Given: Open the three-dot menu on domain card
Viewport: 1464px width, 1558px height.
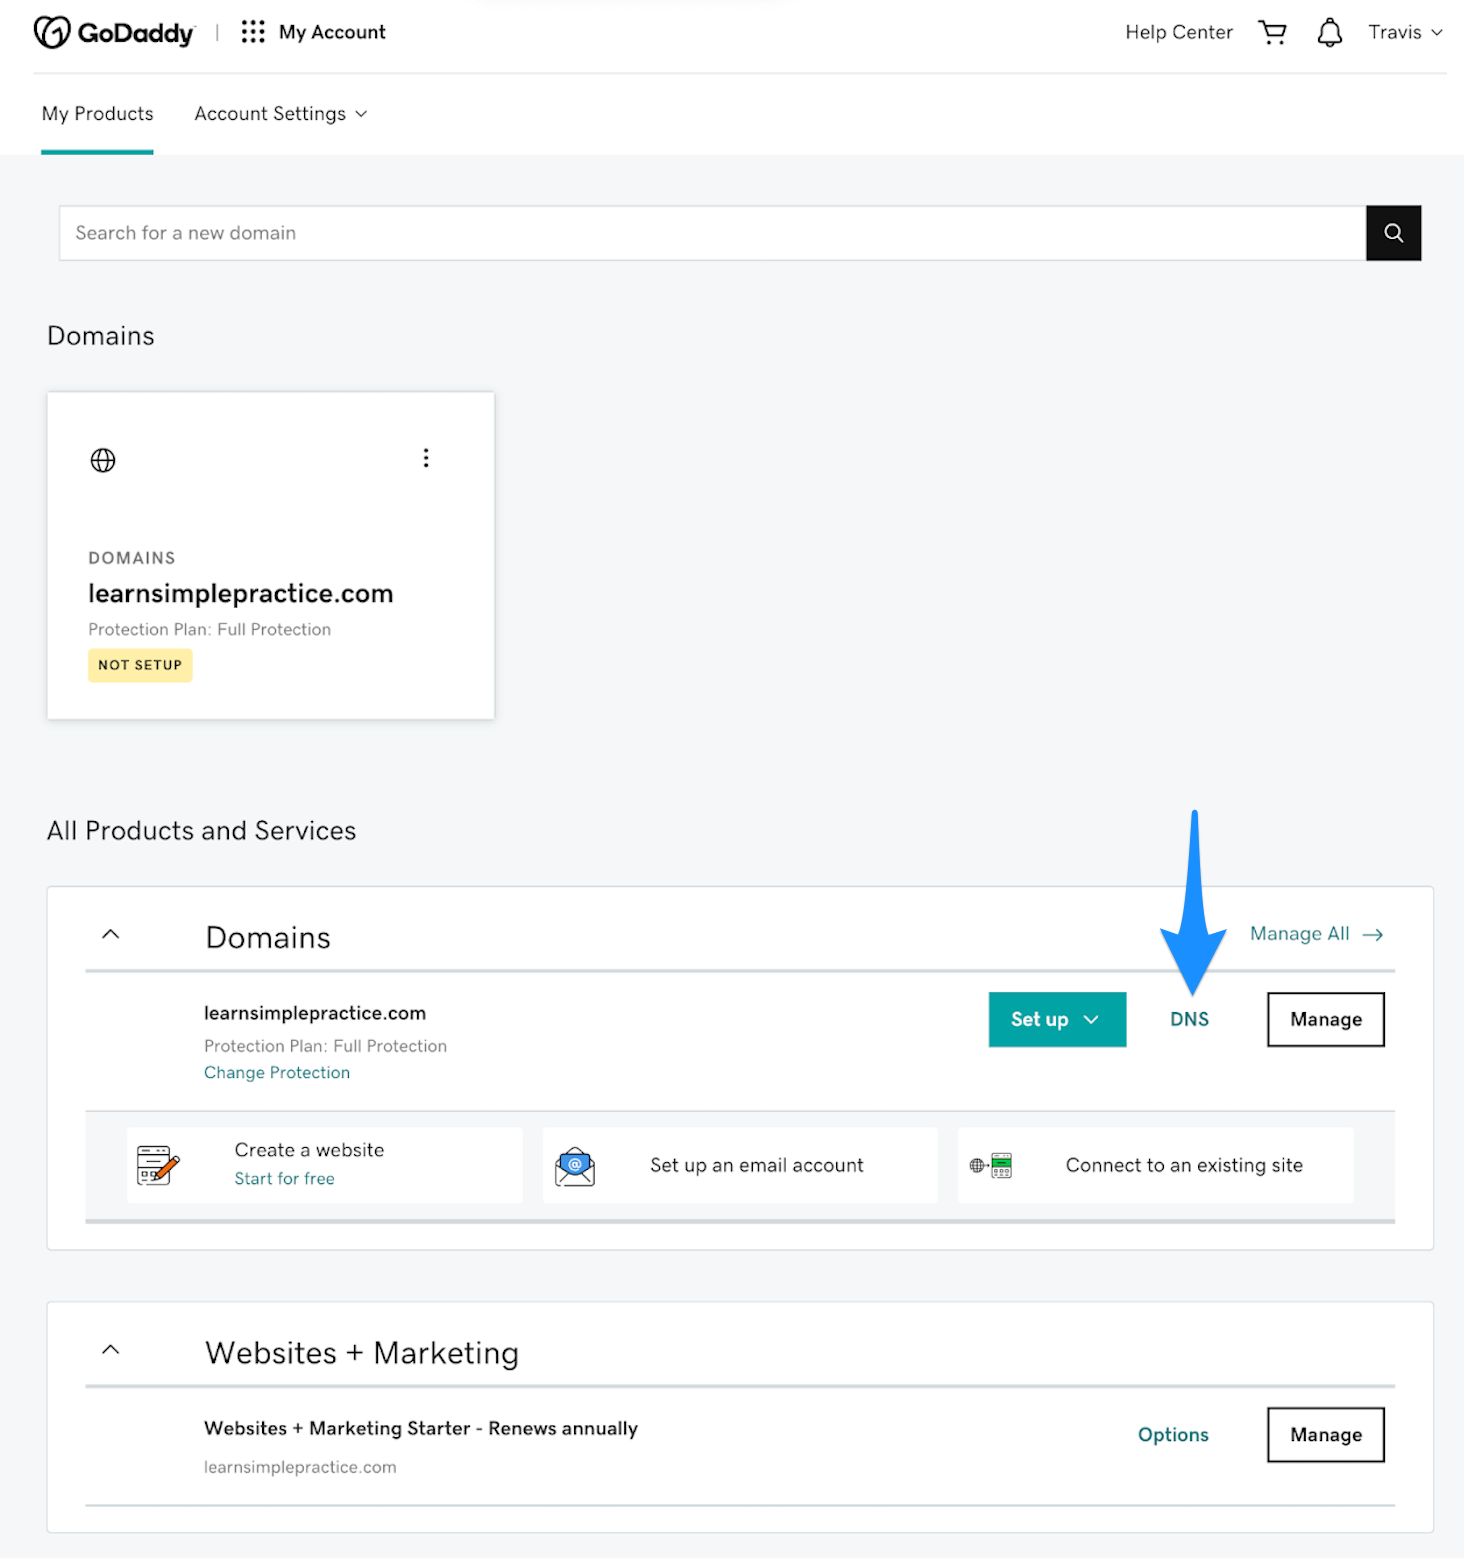Looking at the screenshot, I should (x=426, y=458).
